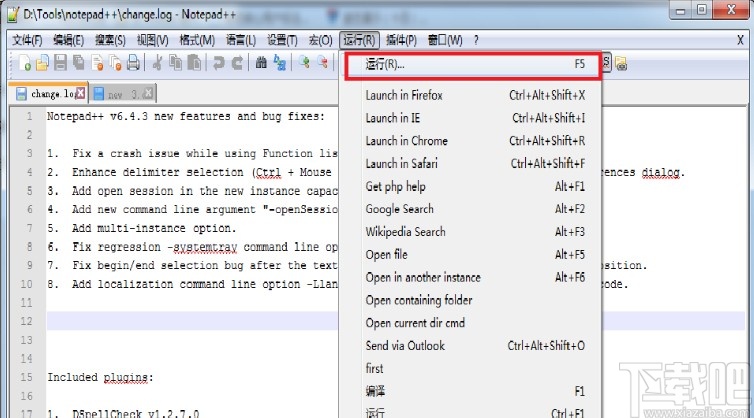
Task: Choose Wikipedia Search entry
Action: click(x=470, y=232)
